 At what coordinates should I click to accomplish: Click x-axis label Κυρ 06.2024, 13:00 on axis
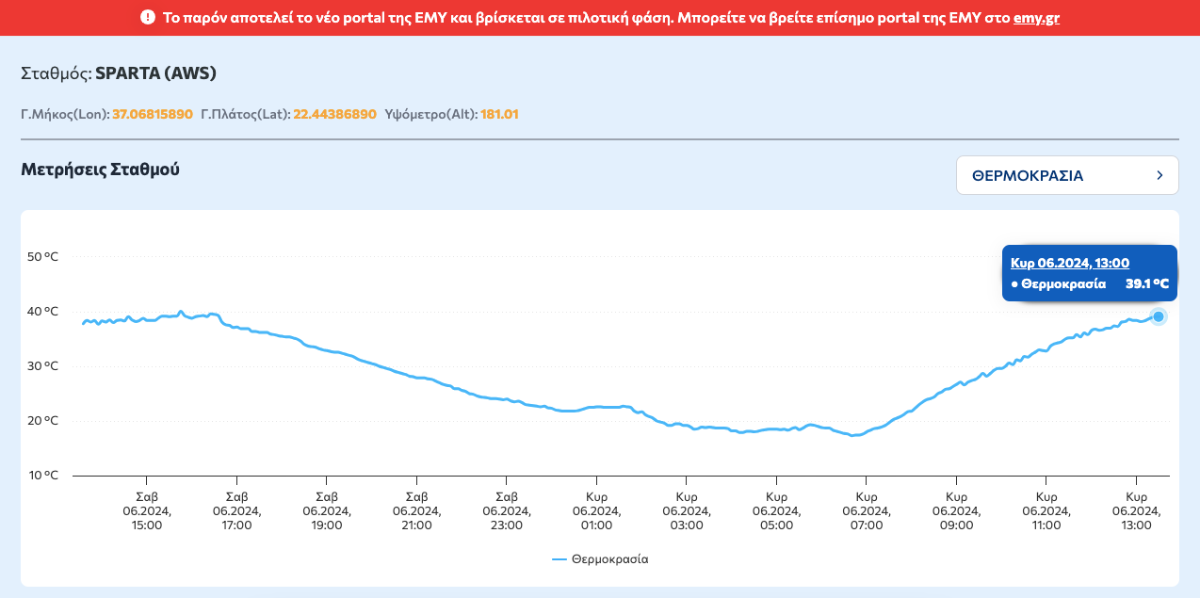(x=1136, y=510)
